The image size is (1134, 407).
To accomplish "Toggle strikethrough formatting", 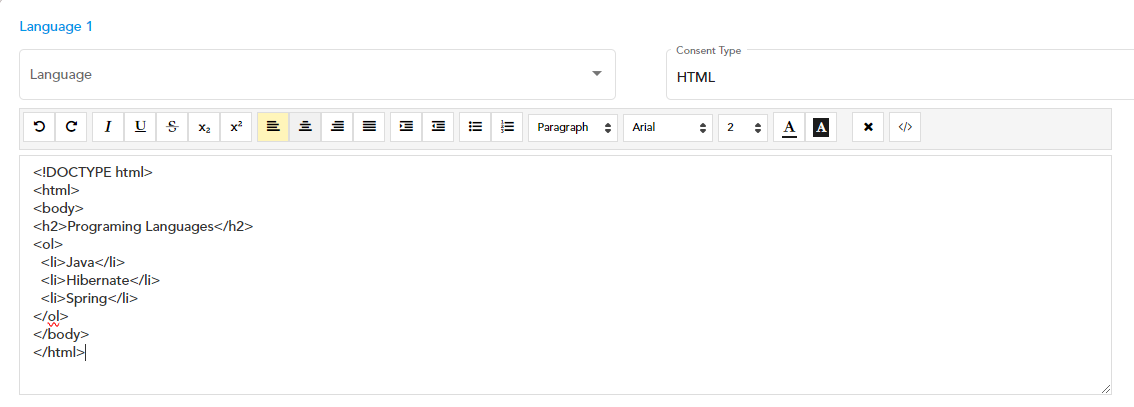I will 172,127.
